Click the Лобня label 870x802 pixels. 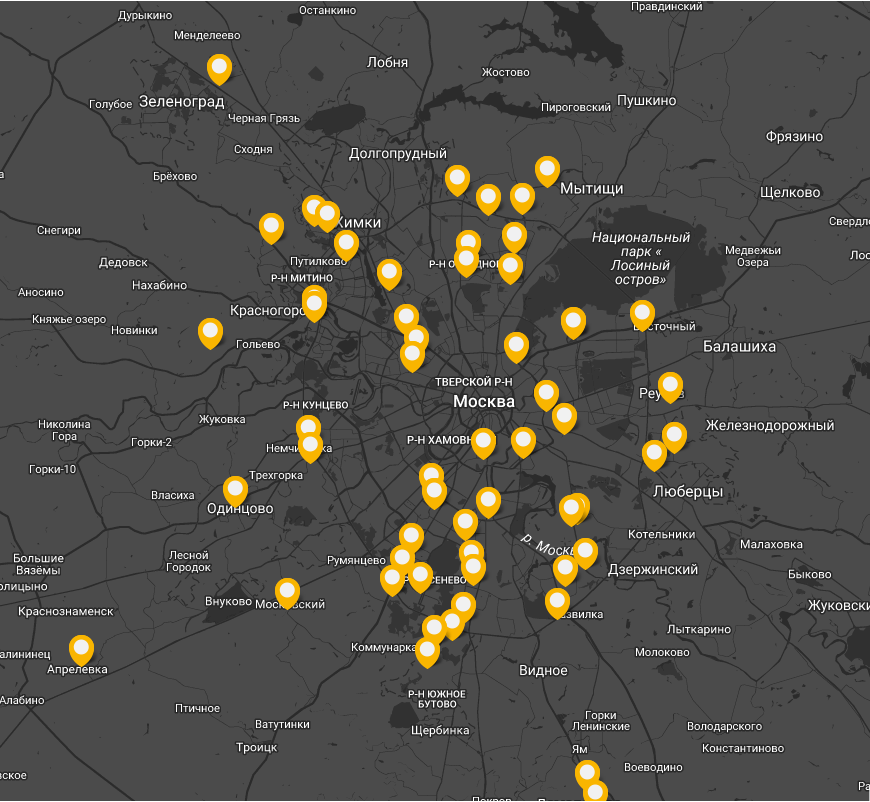point(387,63)
